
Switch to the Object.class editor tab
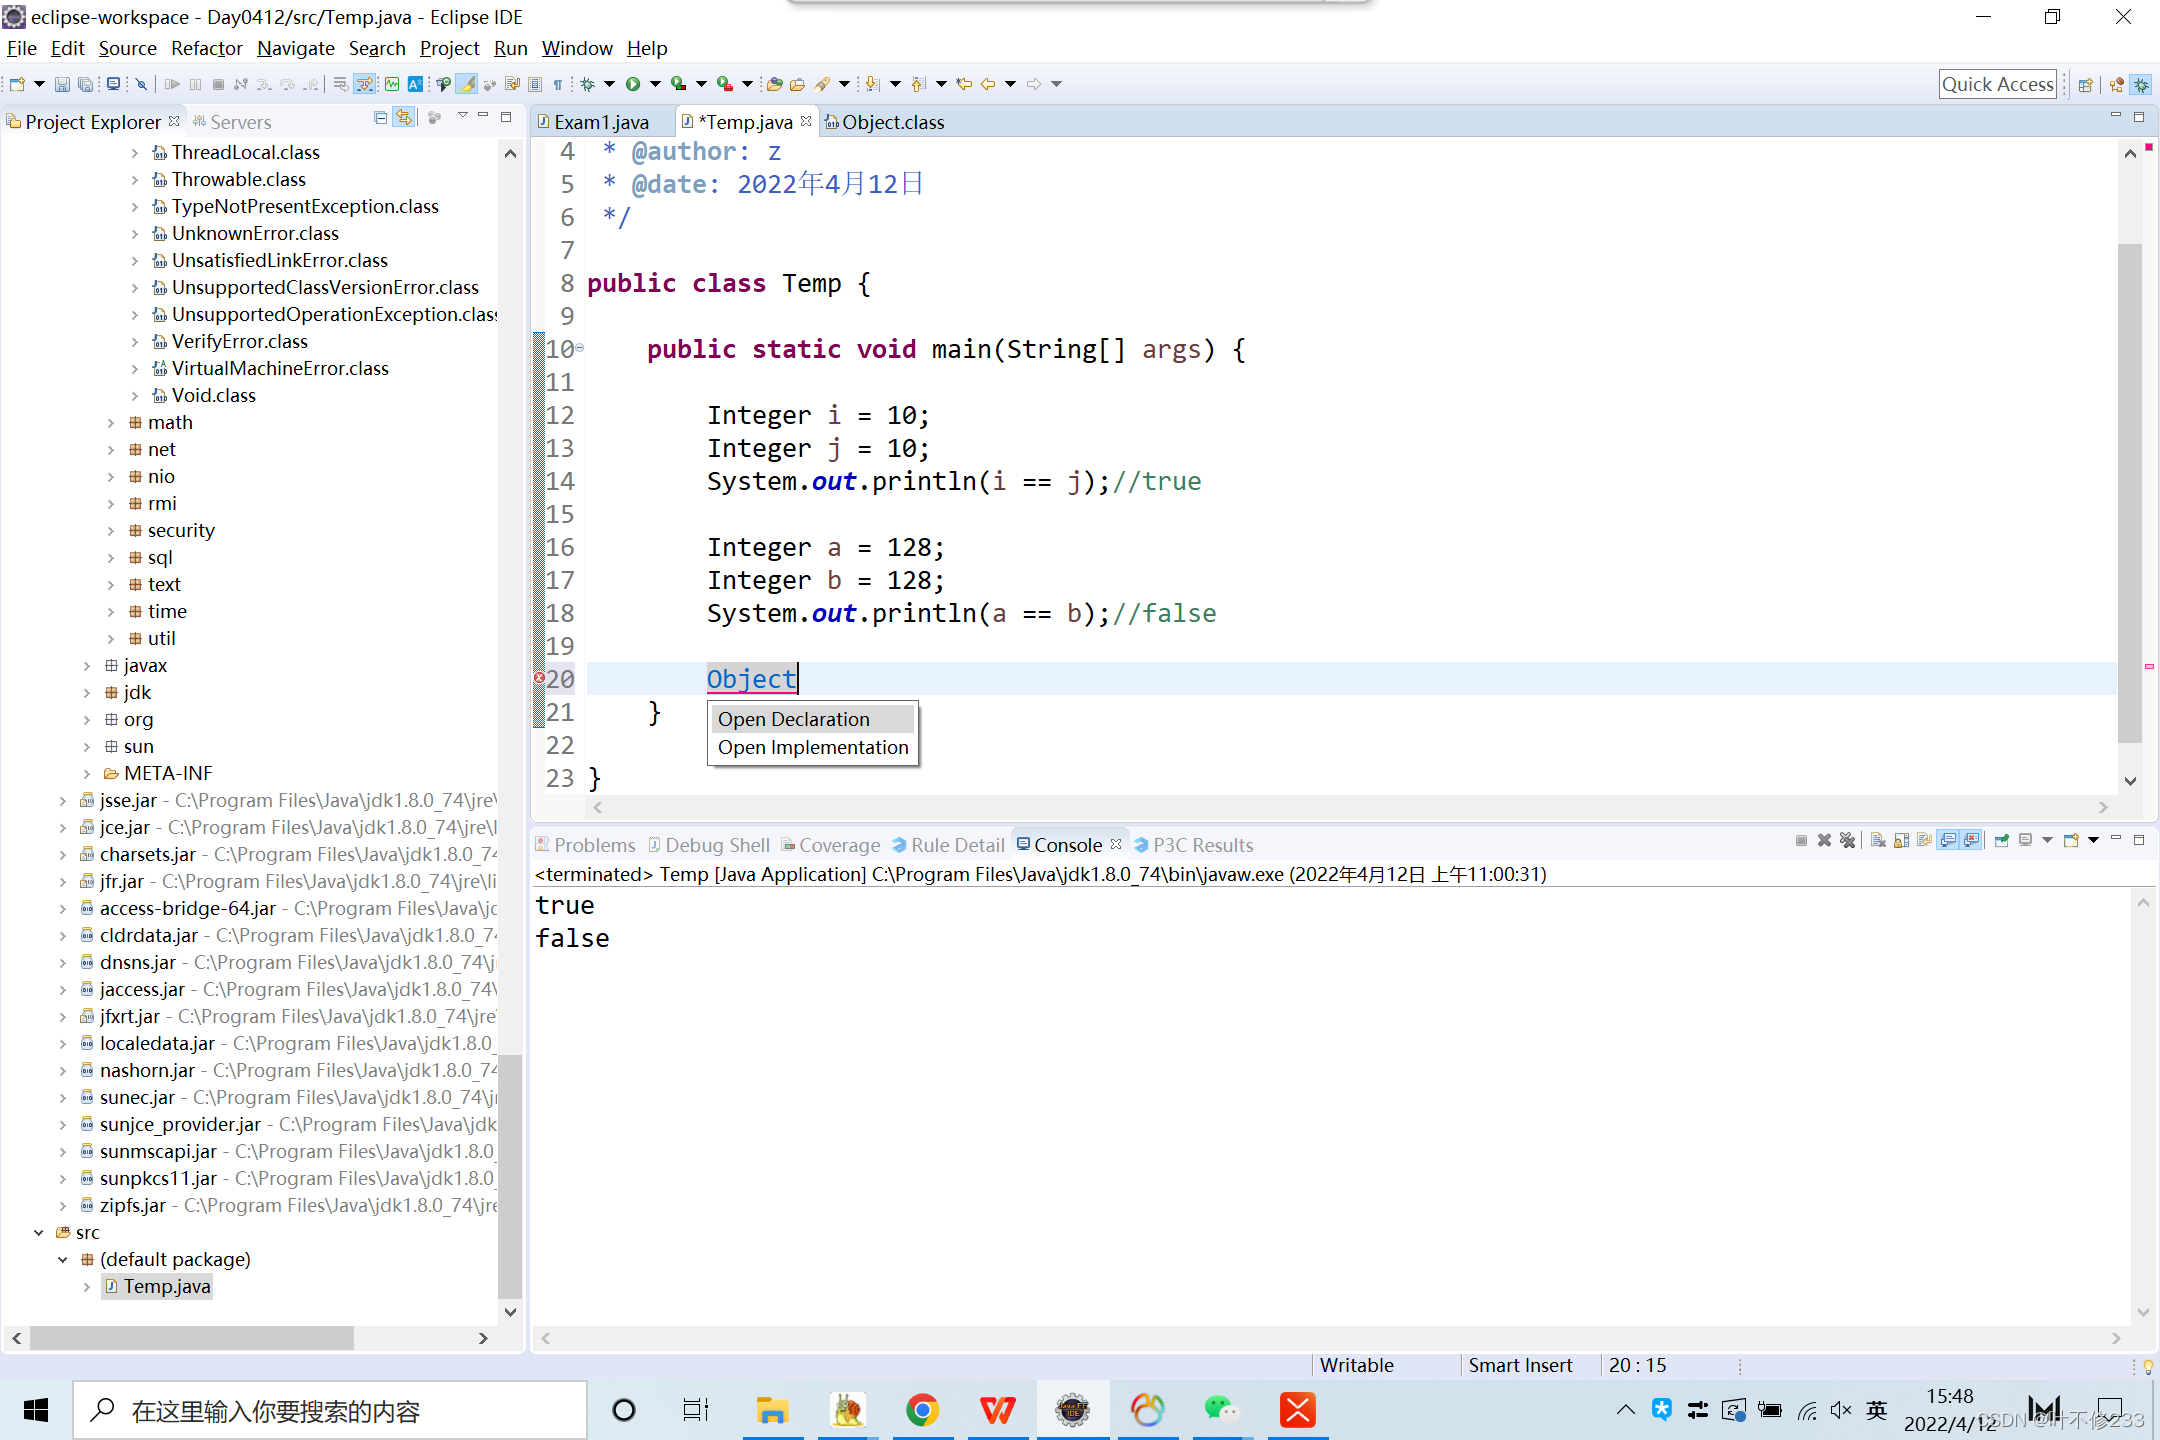(892, 122)
